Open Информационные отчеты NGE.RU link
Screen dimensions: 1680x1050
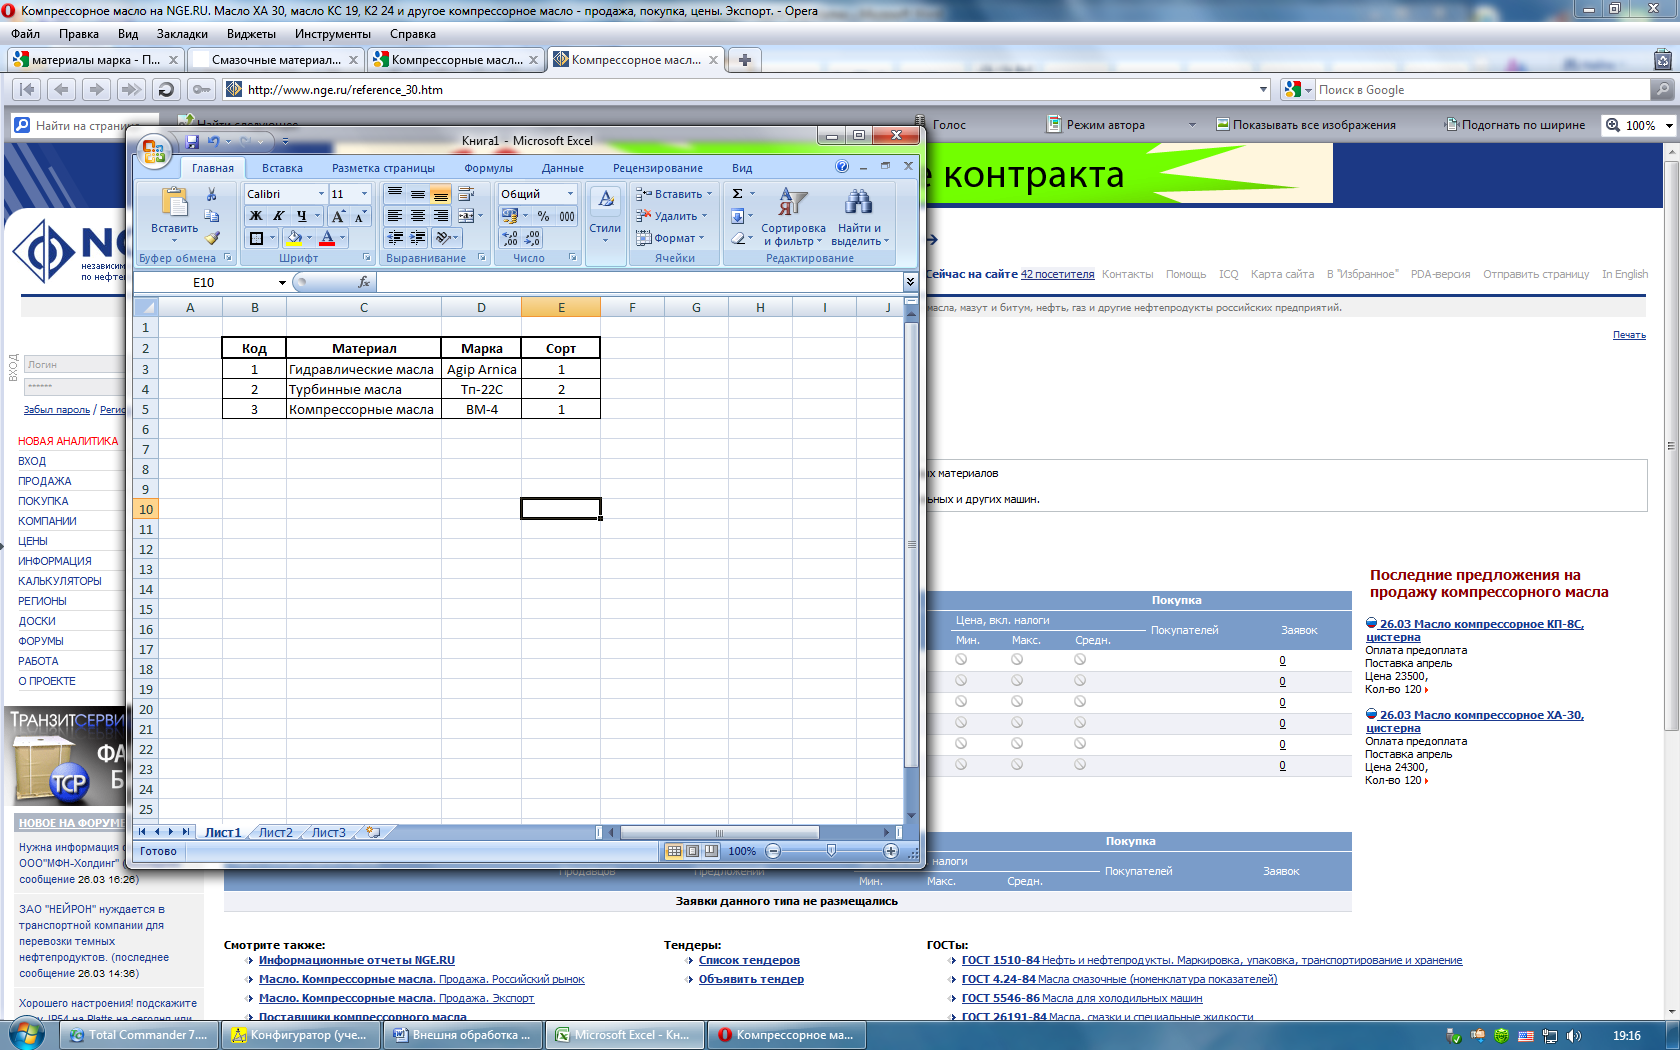(357, 960)
